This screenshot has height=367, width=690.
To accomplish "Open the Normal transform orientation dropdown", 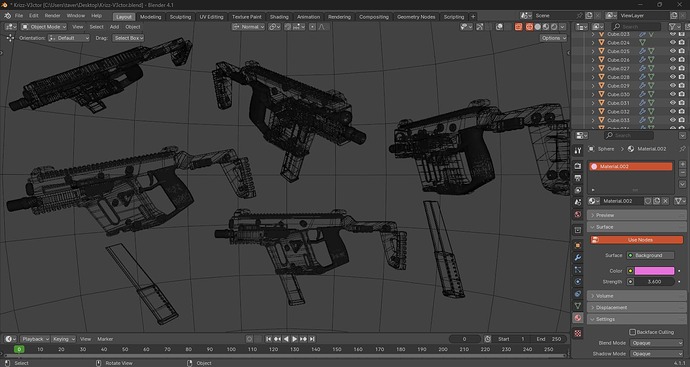I will coord(249,27).
